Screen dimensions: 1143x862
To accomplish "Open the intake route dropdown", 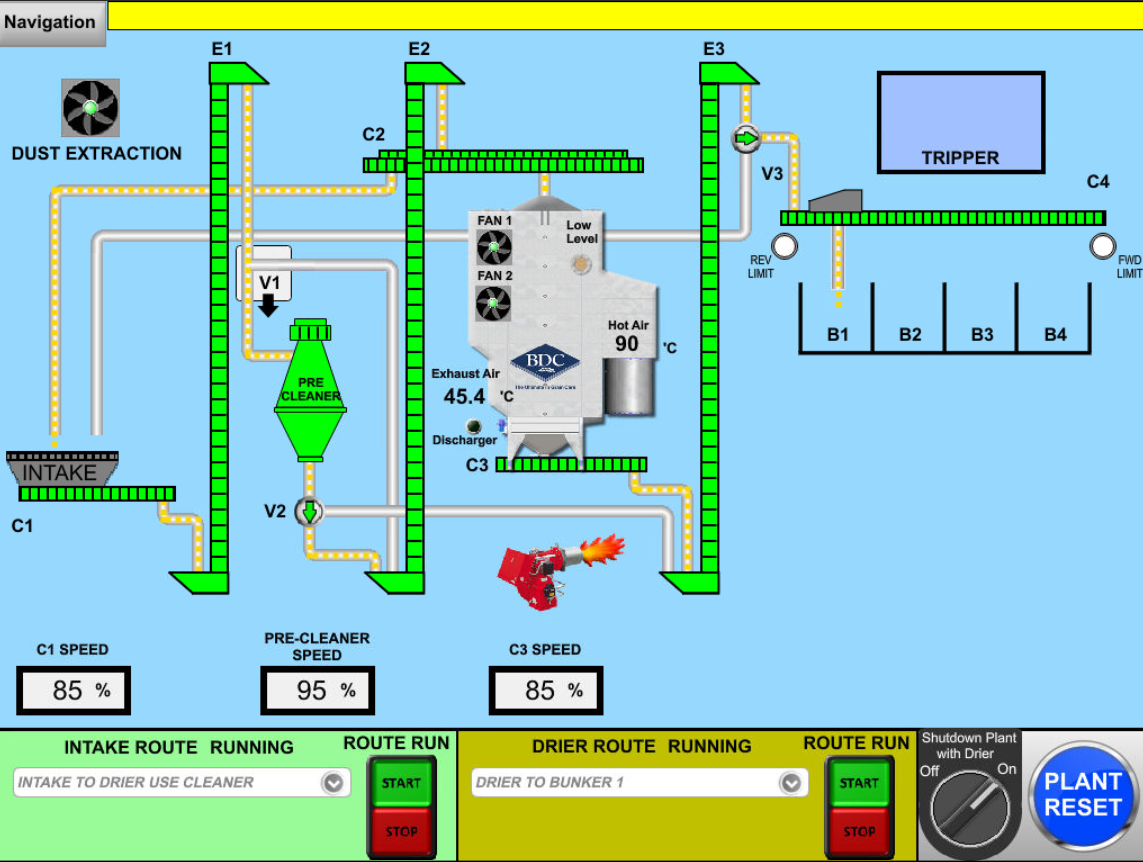I will (332, 783).
